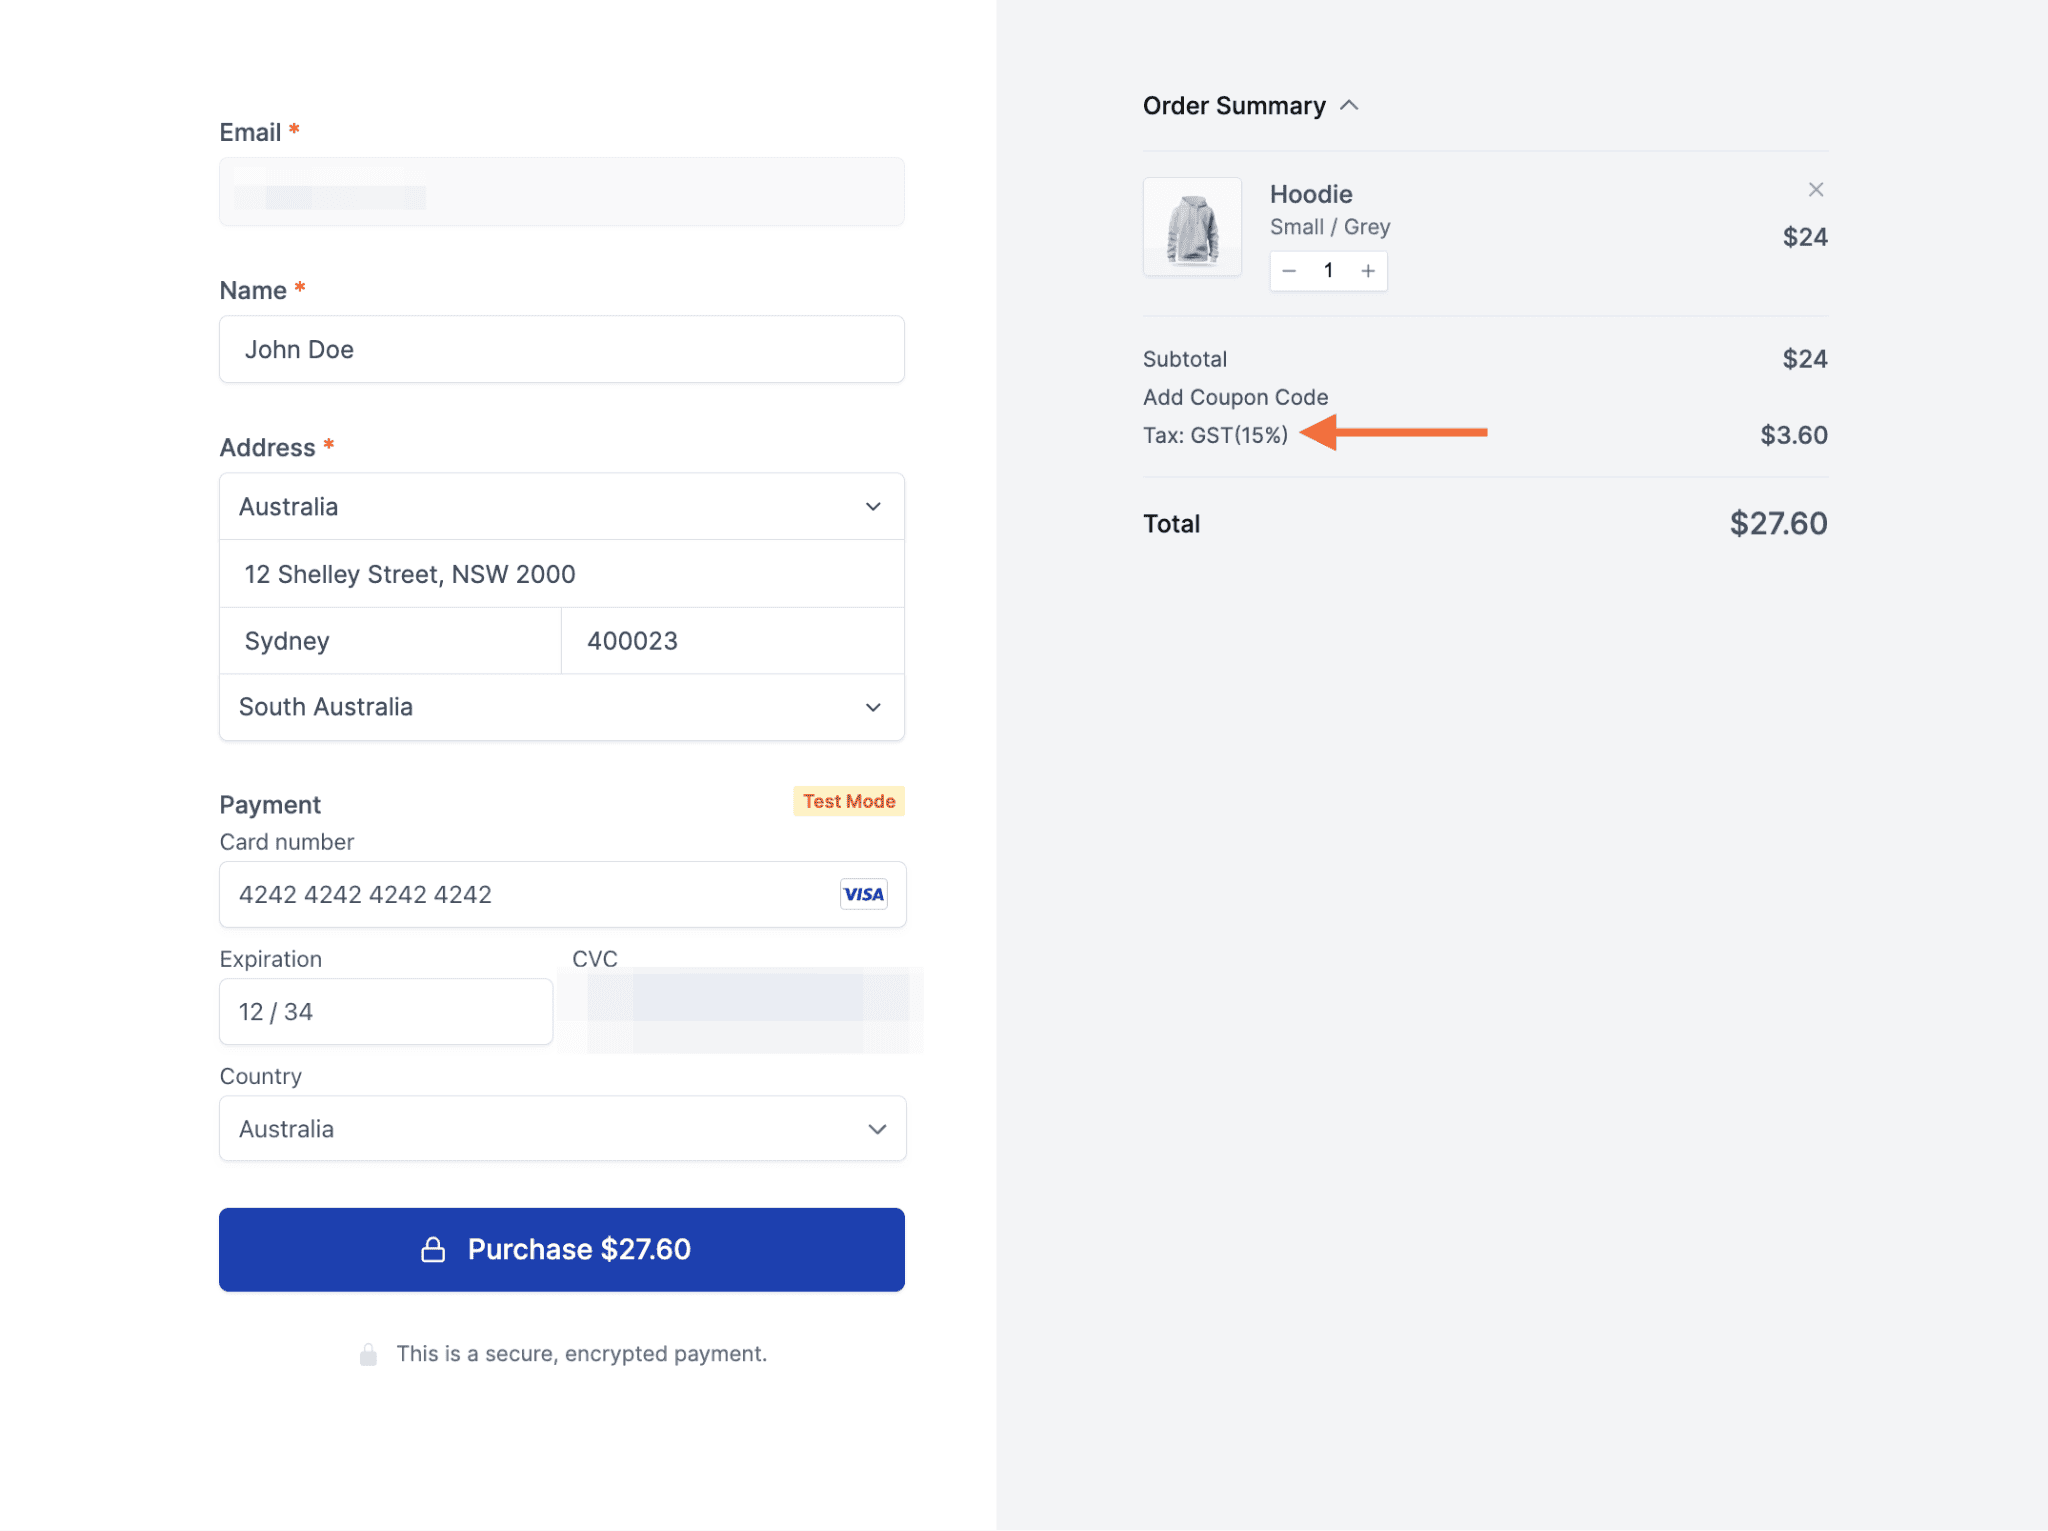Click the Sydney city field
Viewport: 2048px width, 1531px height.
point(390,641)
